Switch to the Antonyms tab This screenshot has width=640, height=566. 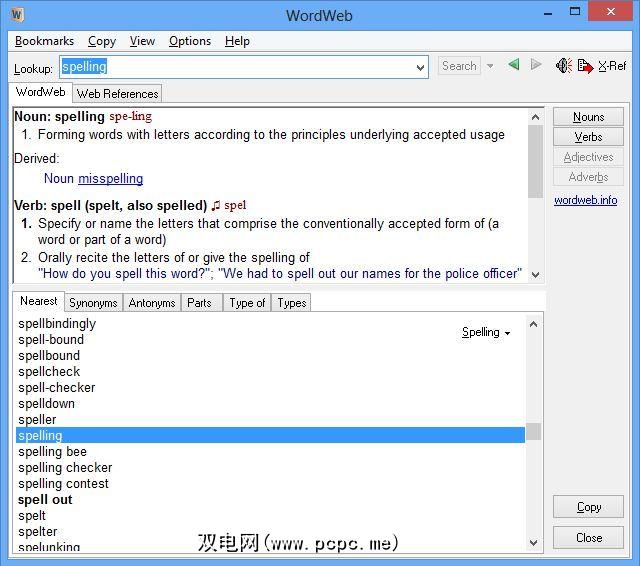152,303
